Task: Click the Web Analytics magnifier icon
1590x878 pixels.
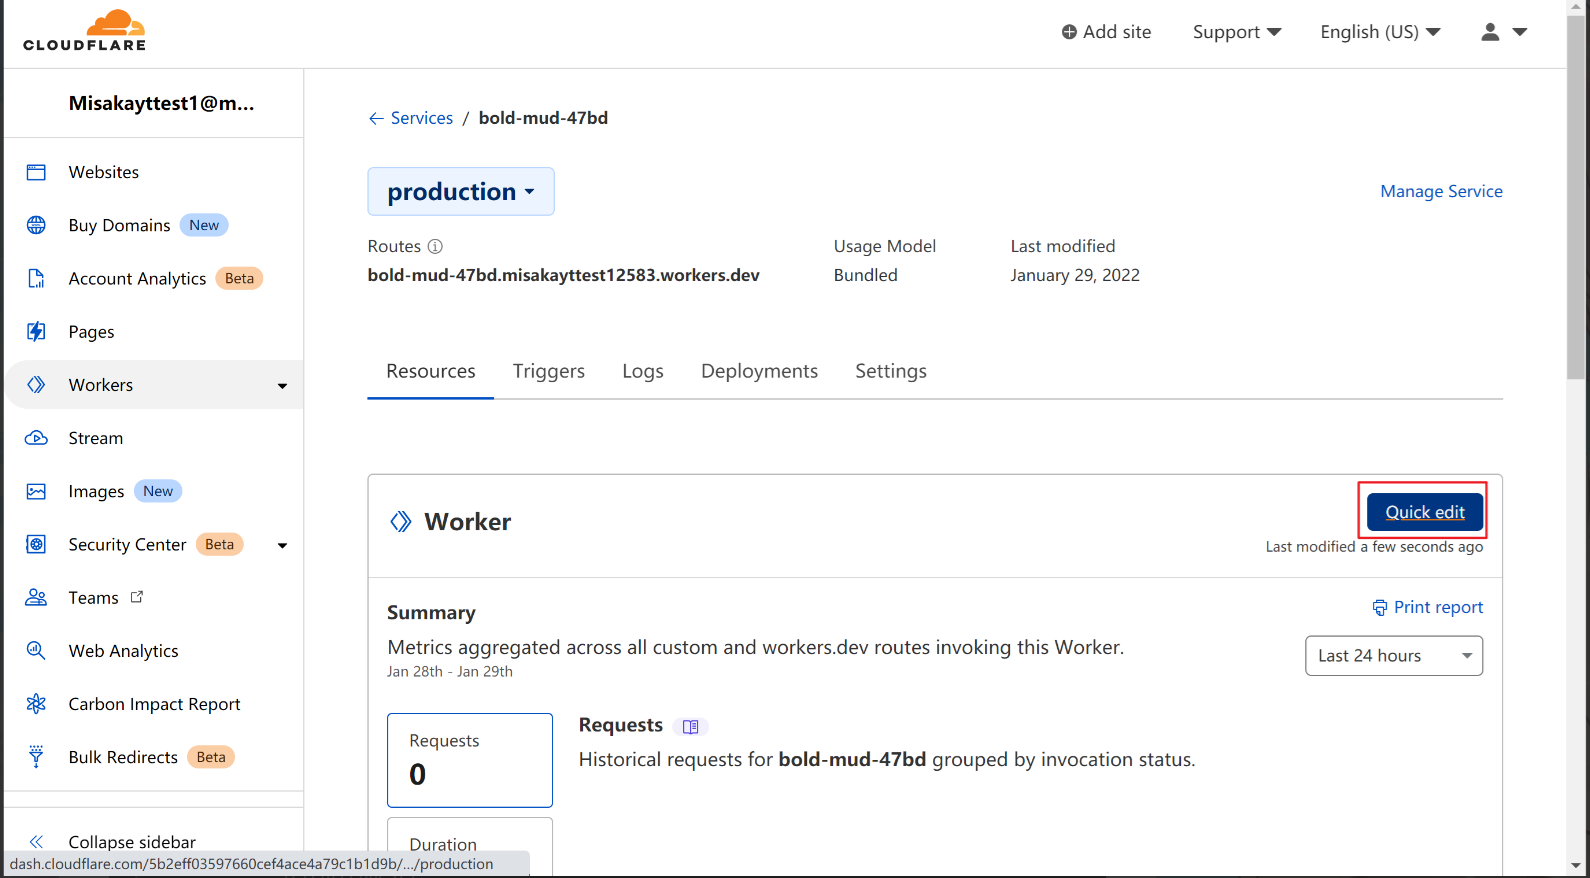Action: (x=36, y=651)
